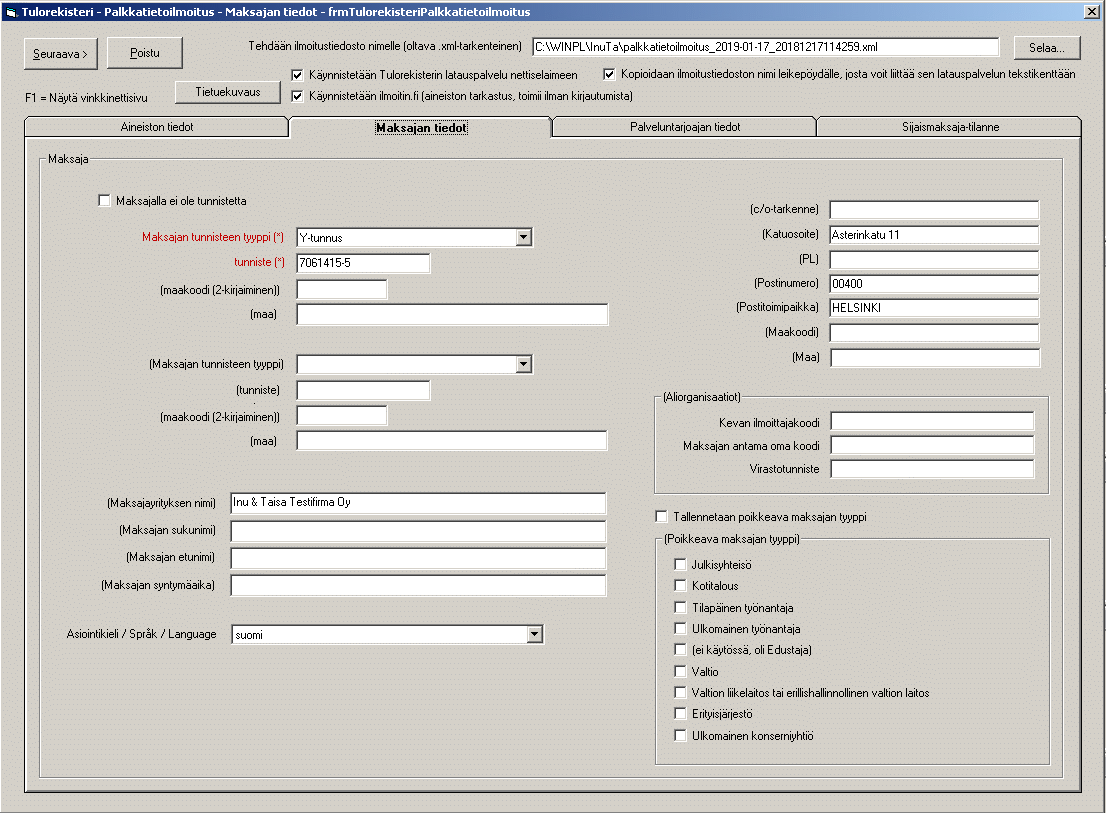Screen dimensions: 1106x813
Task: Select the Kotitalous checkbox
Action: tap(681, 586)
